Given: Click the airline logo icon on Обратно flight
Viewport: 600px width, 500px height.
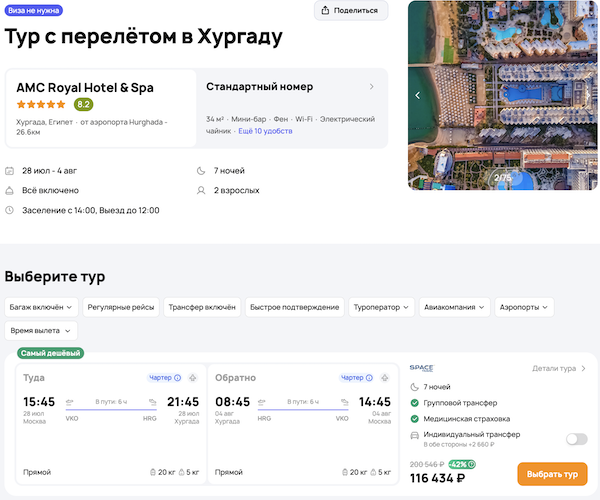Looking at the screenshot, I should [384, 378].
